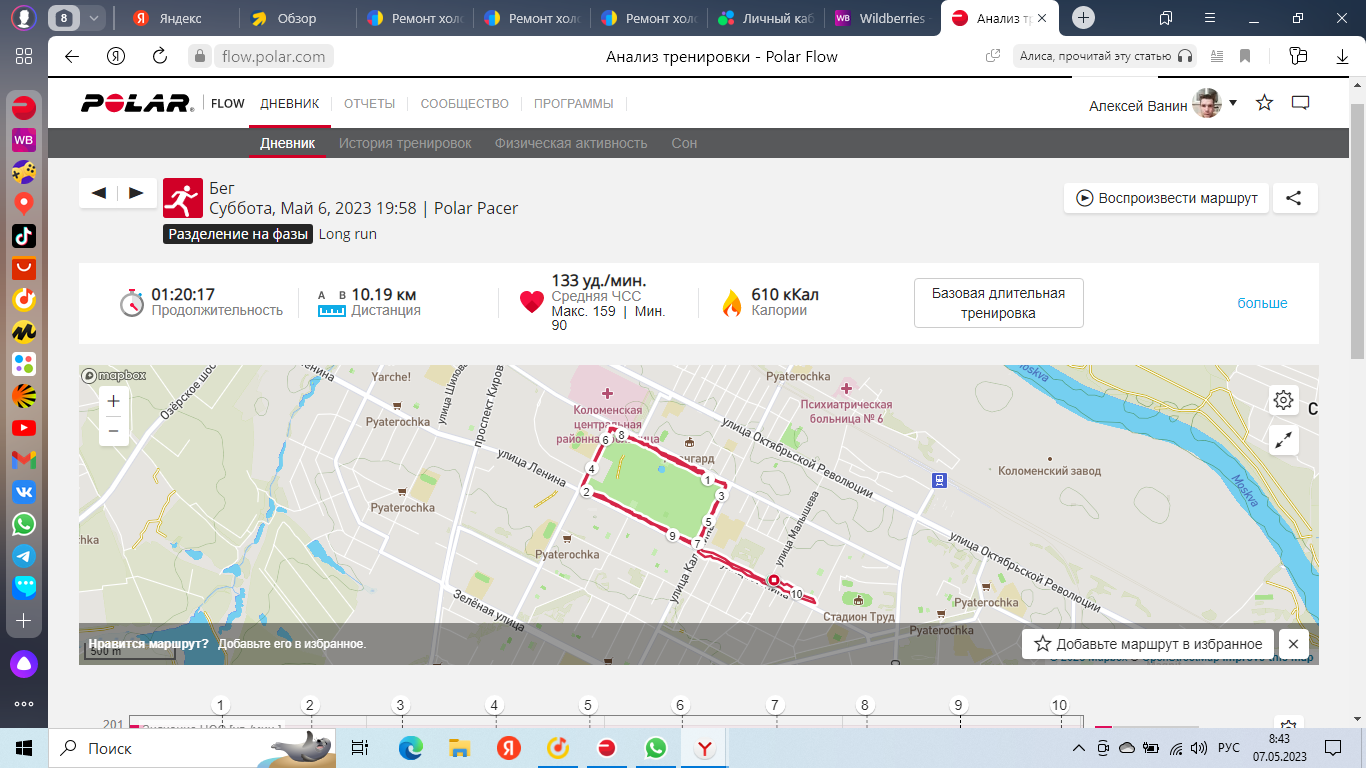Open TikTok from the browser sidebar

pyautogui.click(x=24, y=235)
